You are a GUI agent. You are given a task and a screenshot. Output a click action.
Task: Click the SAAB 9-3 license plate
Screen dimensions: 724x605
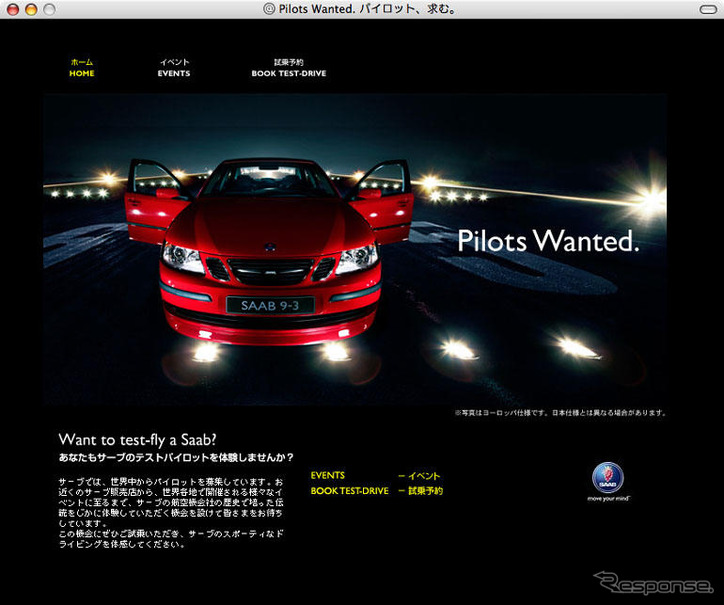270,305
